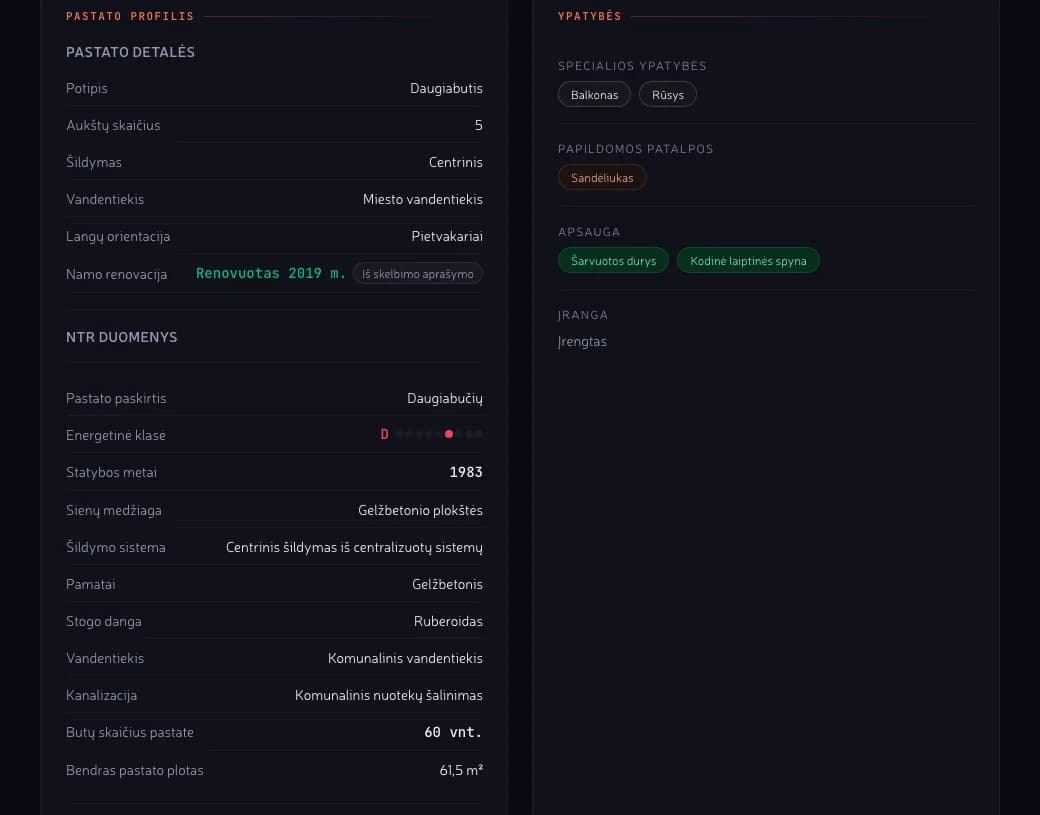Click the 'Komunalinis nuotekų šalinimas' value

(x=389, y=696)
